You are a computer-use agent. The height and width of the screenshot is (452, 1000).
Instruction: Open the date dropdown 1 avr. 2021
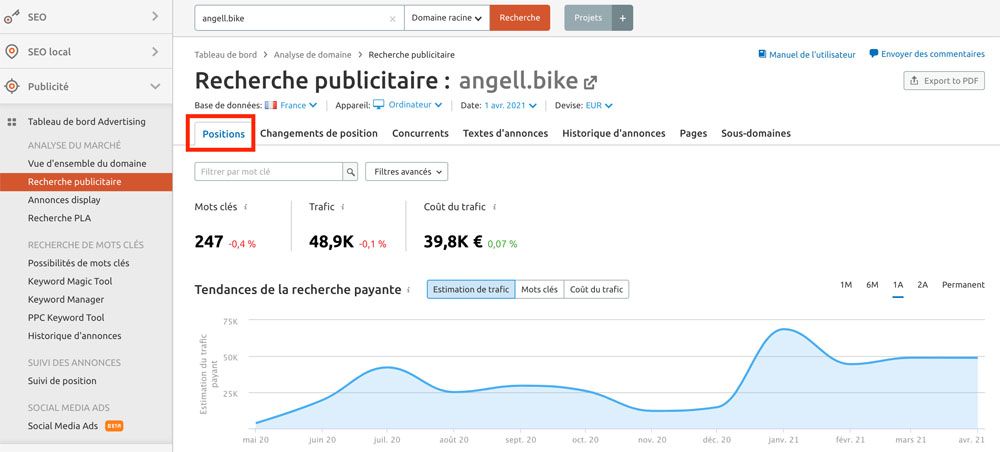click(510, 105)
